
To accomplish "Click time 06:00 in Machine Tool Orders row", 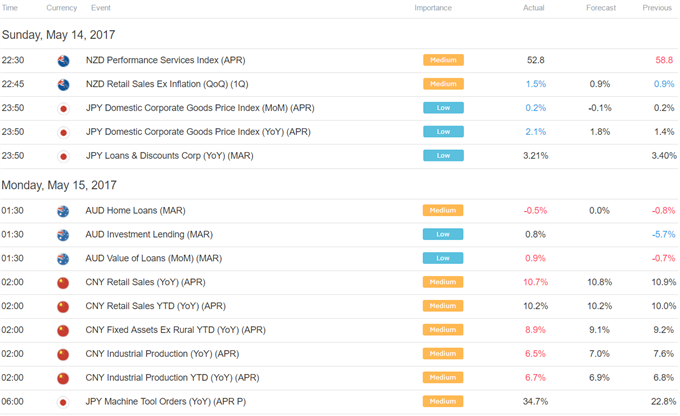I will pyautogui.click(x=13, y=401).
